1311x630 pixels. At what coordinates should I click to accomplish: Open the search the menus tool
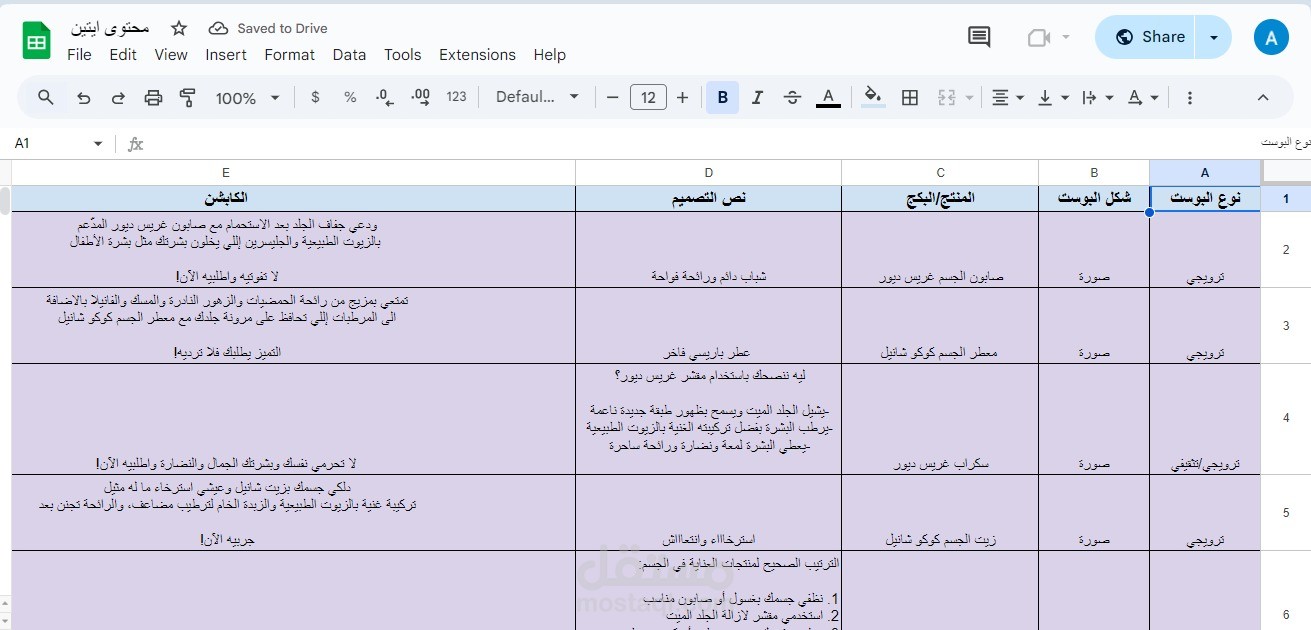46,97
